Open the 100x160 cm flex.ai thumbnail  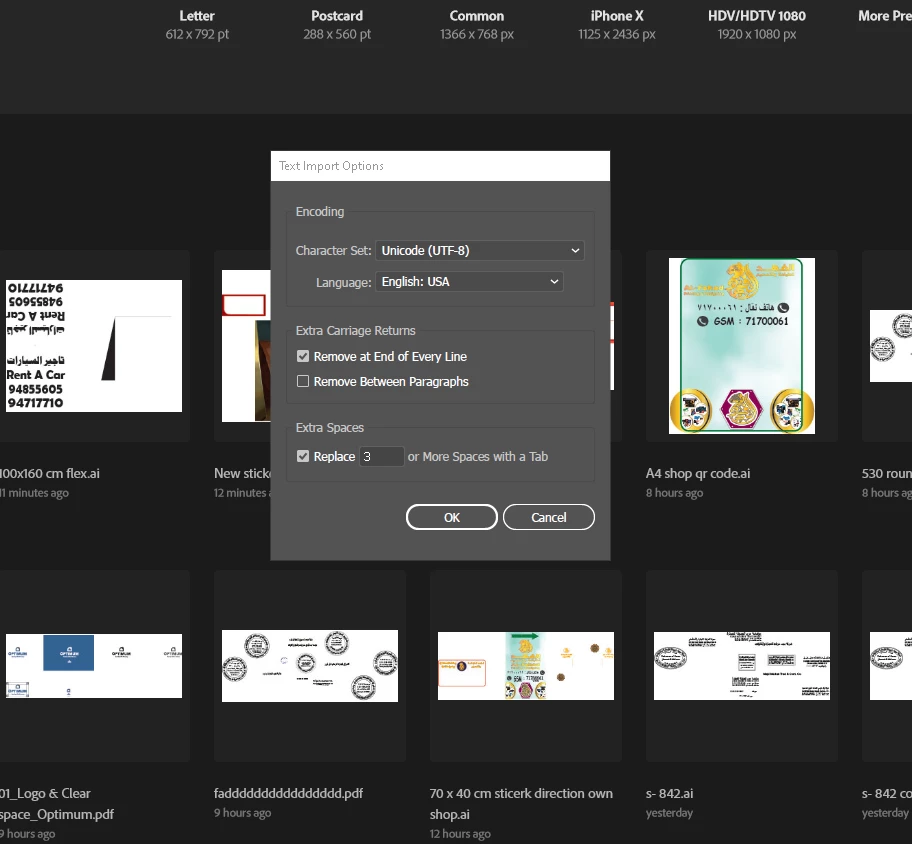tap(94, 346)
